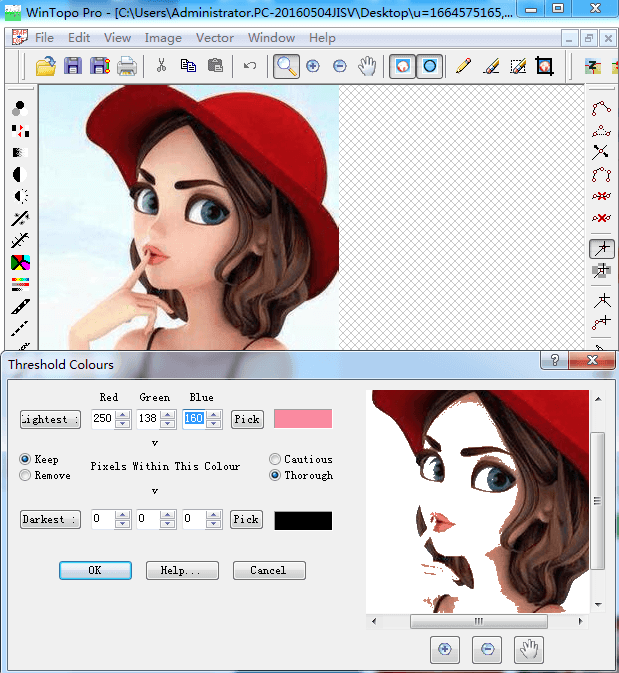Click the Save floppy disk icon
The width and height of the screenshot is (619, 673).
tap(72, 67)
